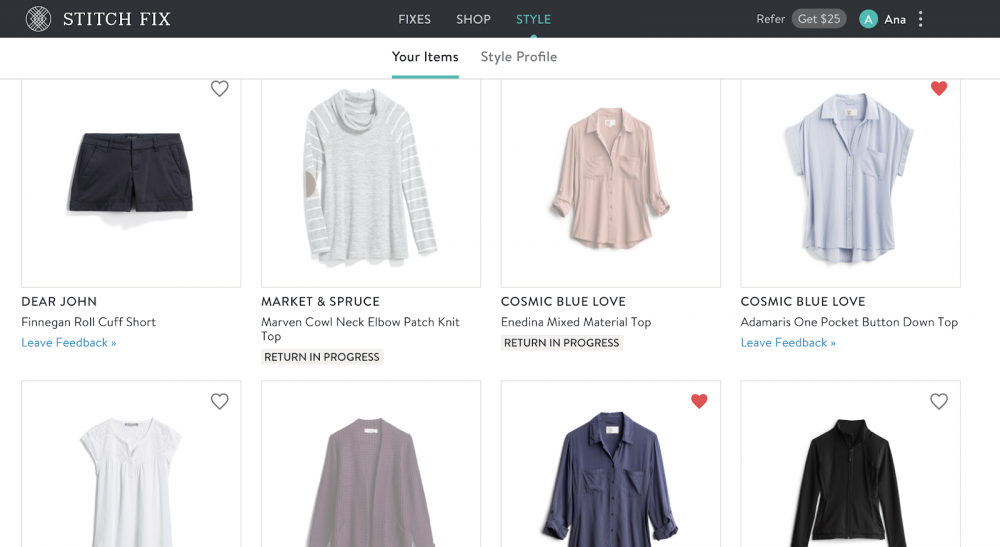View the pink Enedina Mixed Material Top
Screen dimensions: 1000x547
tap(610, 182)
